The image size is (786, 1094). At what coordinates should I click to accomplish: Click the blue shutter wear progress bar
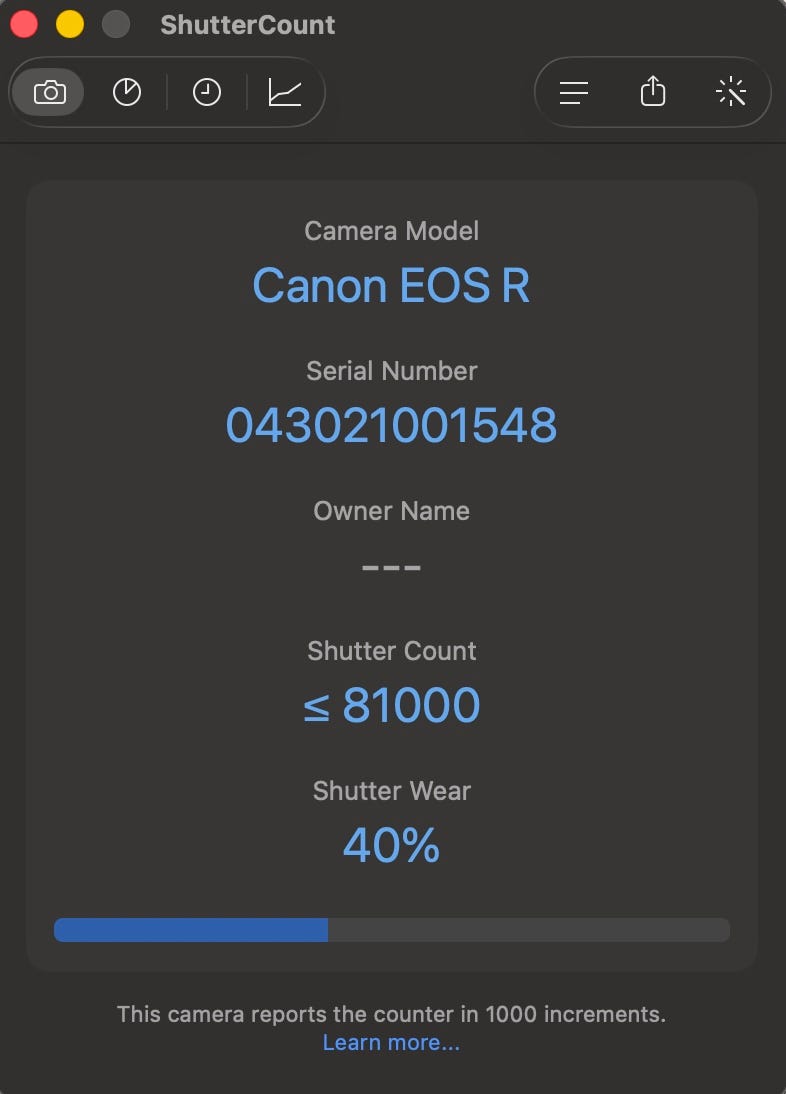191,930
